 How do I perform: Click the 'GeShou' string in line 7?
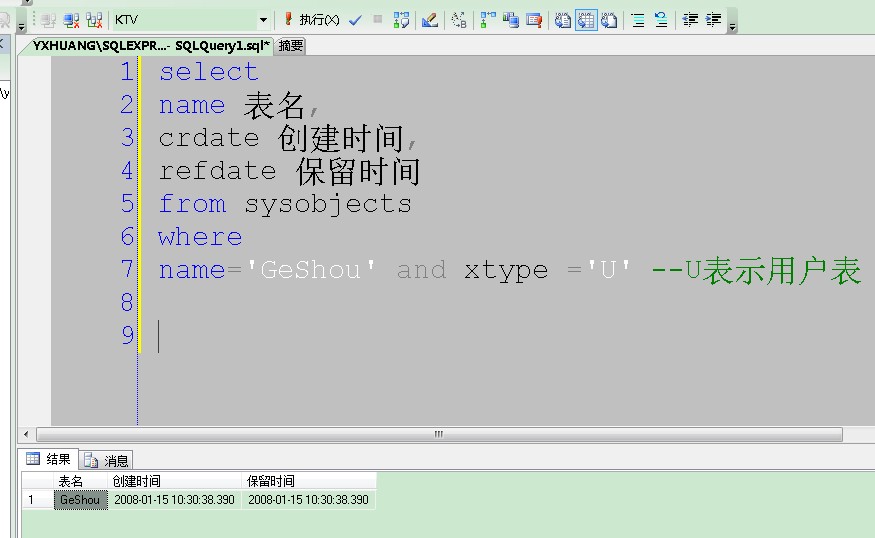(x=311, y=270)
